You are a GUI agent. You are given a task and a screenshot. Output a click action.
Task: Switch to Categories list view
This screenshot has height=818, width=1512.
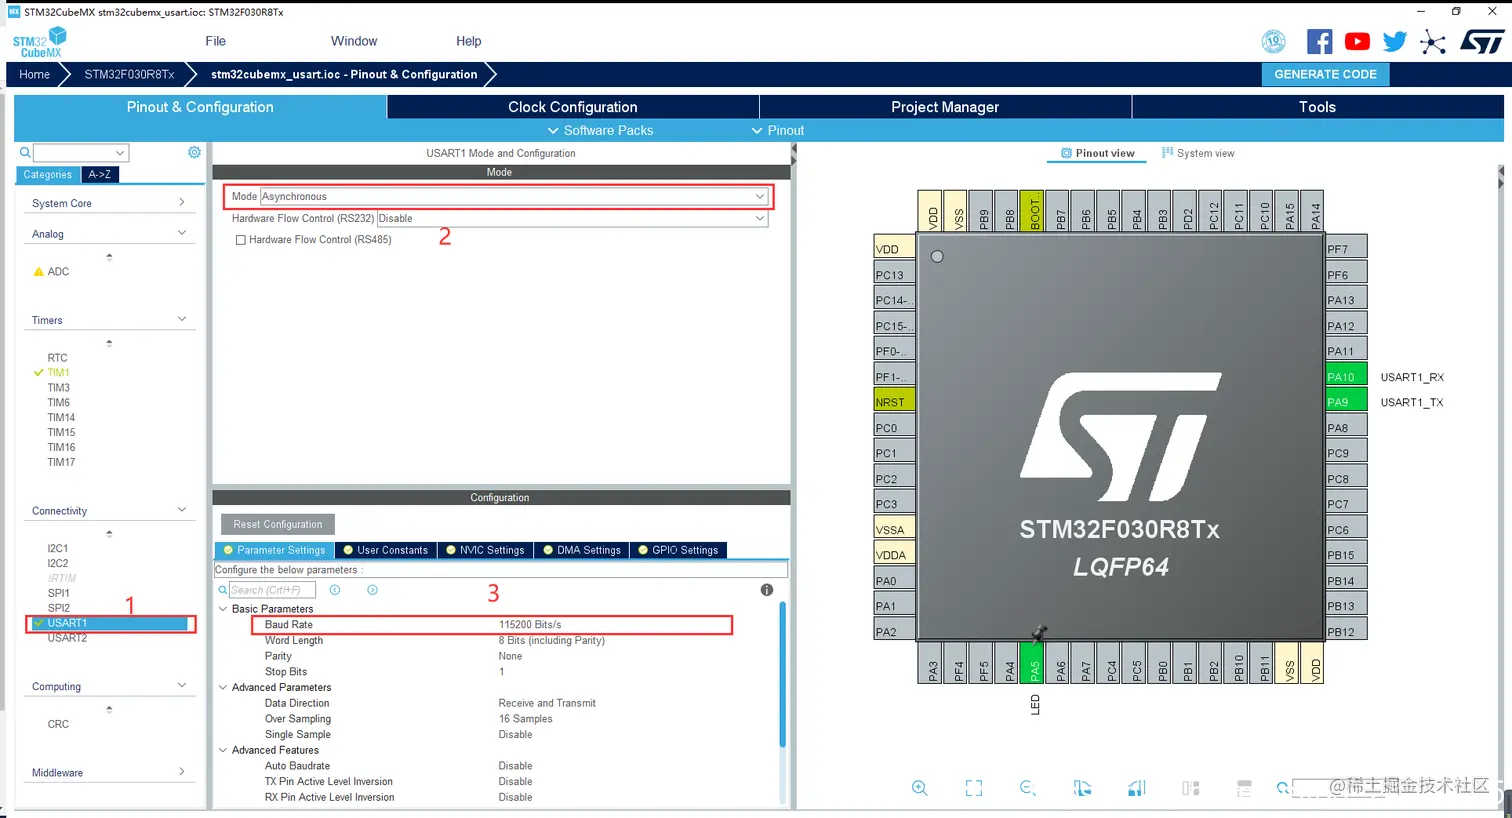[48, 174]
